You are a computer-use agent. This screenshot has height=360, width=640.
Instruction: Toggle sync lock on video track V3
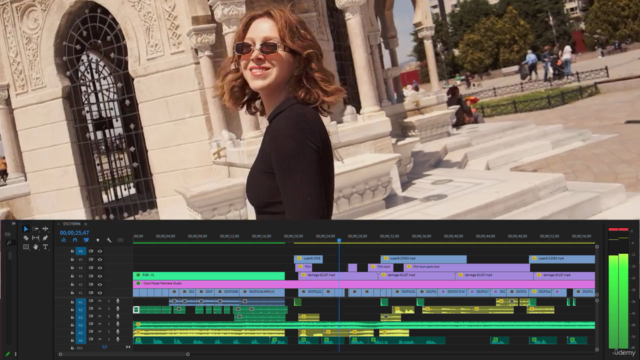click(91, 276)
